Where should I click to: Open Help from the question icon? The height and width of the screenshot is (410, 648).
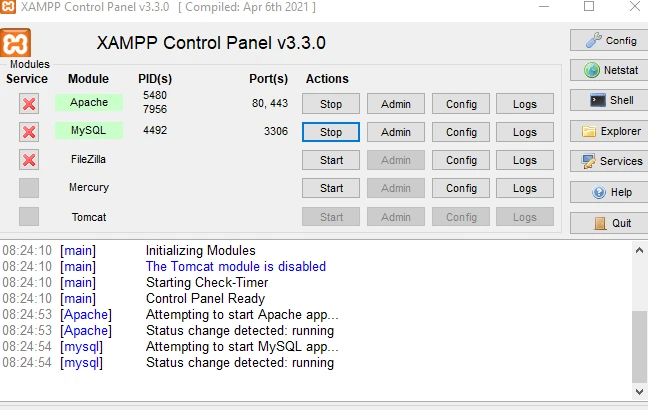point(599,193)
